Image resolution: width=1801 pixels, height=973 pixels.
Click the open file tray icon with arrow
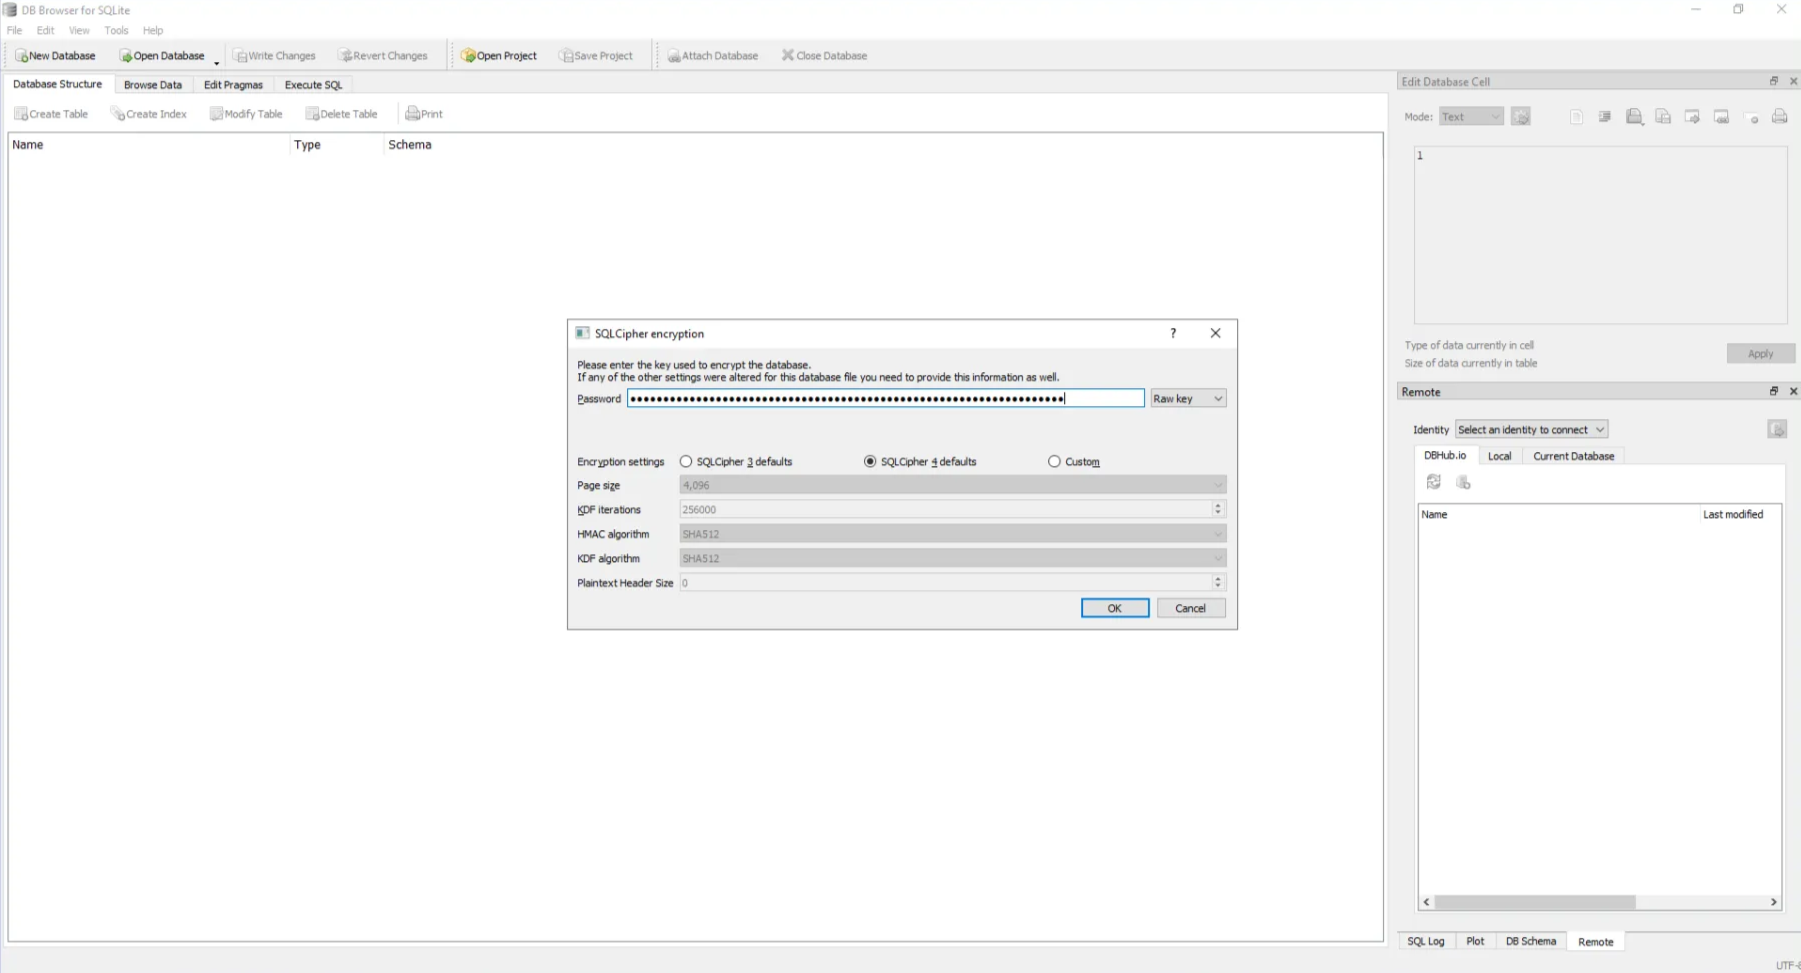coord(1634,117)
